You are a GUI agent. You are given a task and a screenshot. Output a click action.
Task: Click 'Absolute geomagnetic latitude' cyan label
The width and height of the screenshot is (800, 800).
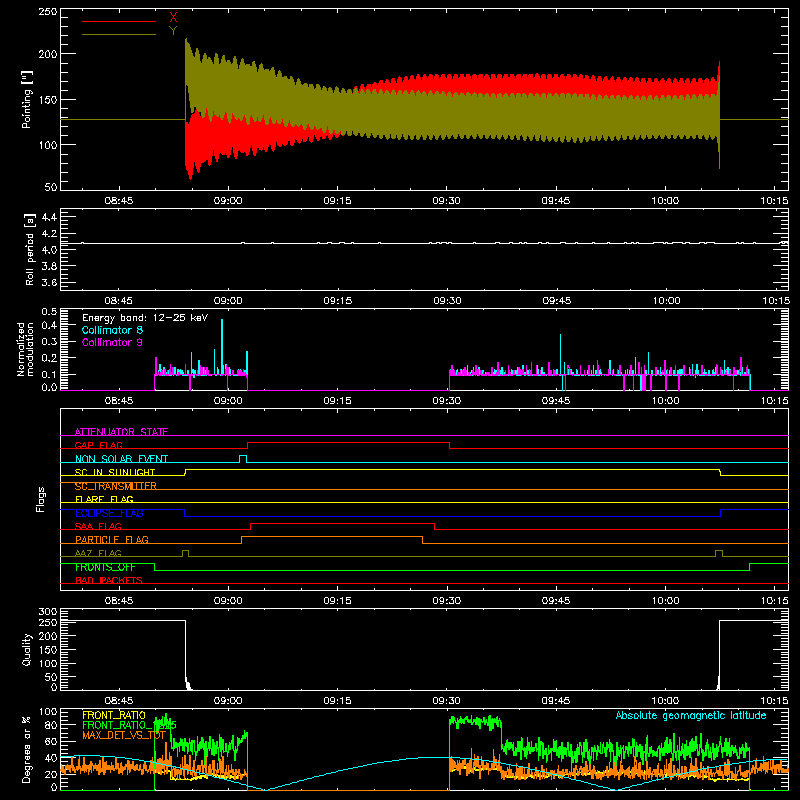pos(691,715)
